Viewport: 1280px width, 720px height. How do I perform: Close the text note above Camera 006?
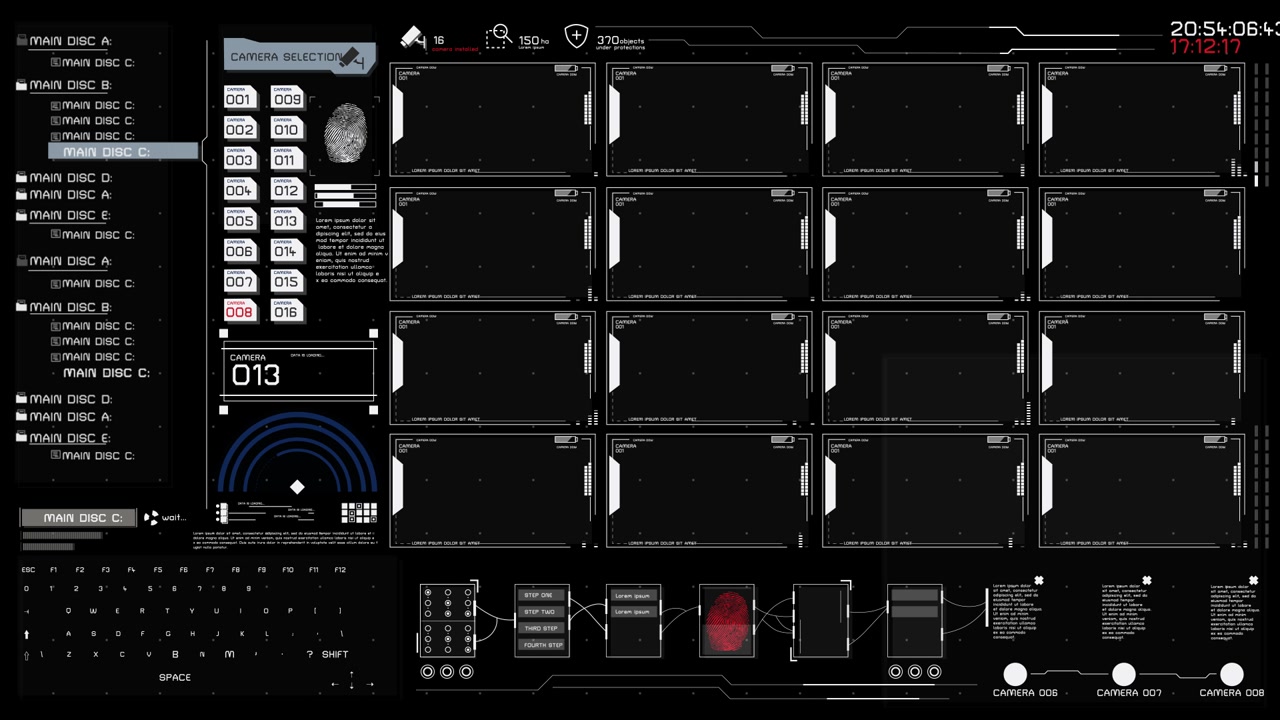pos(1039,580)
